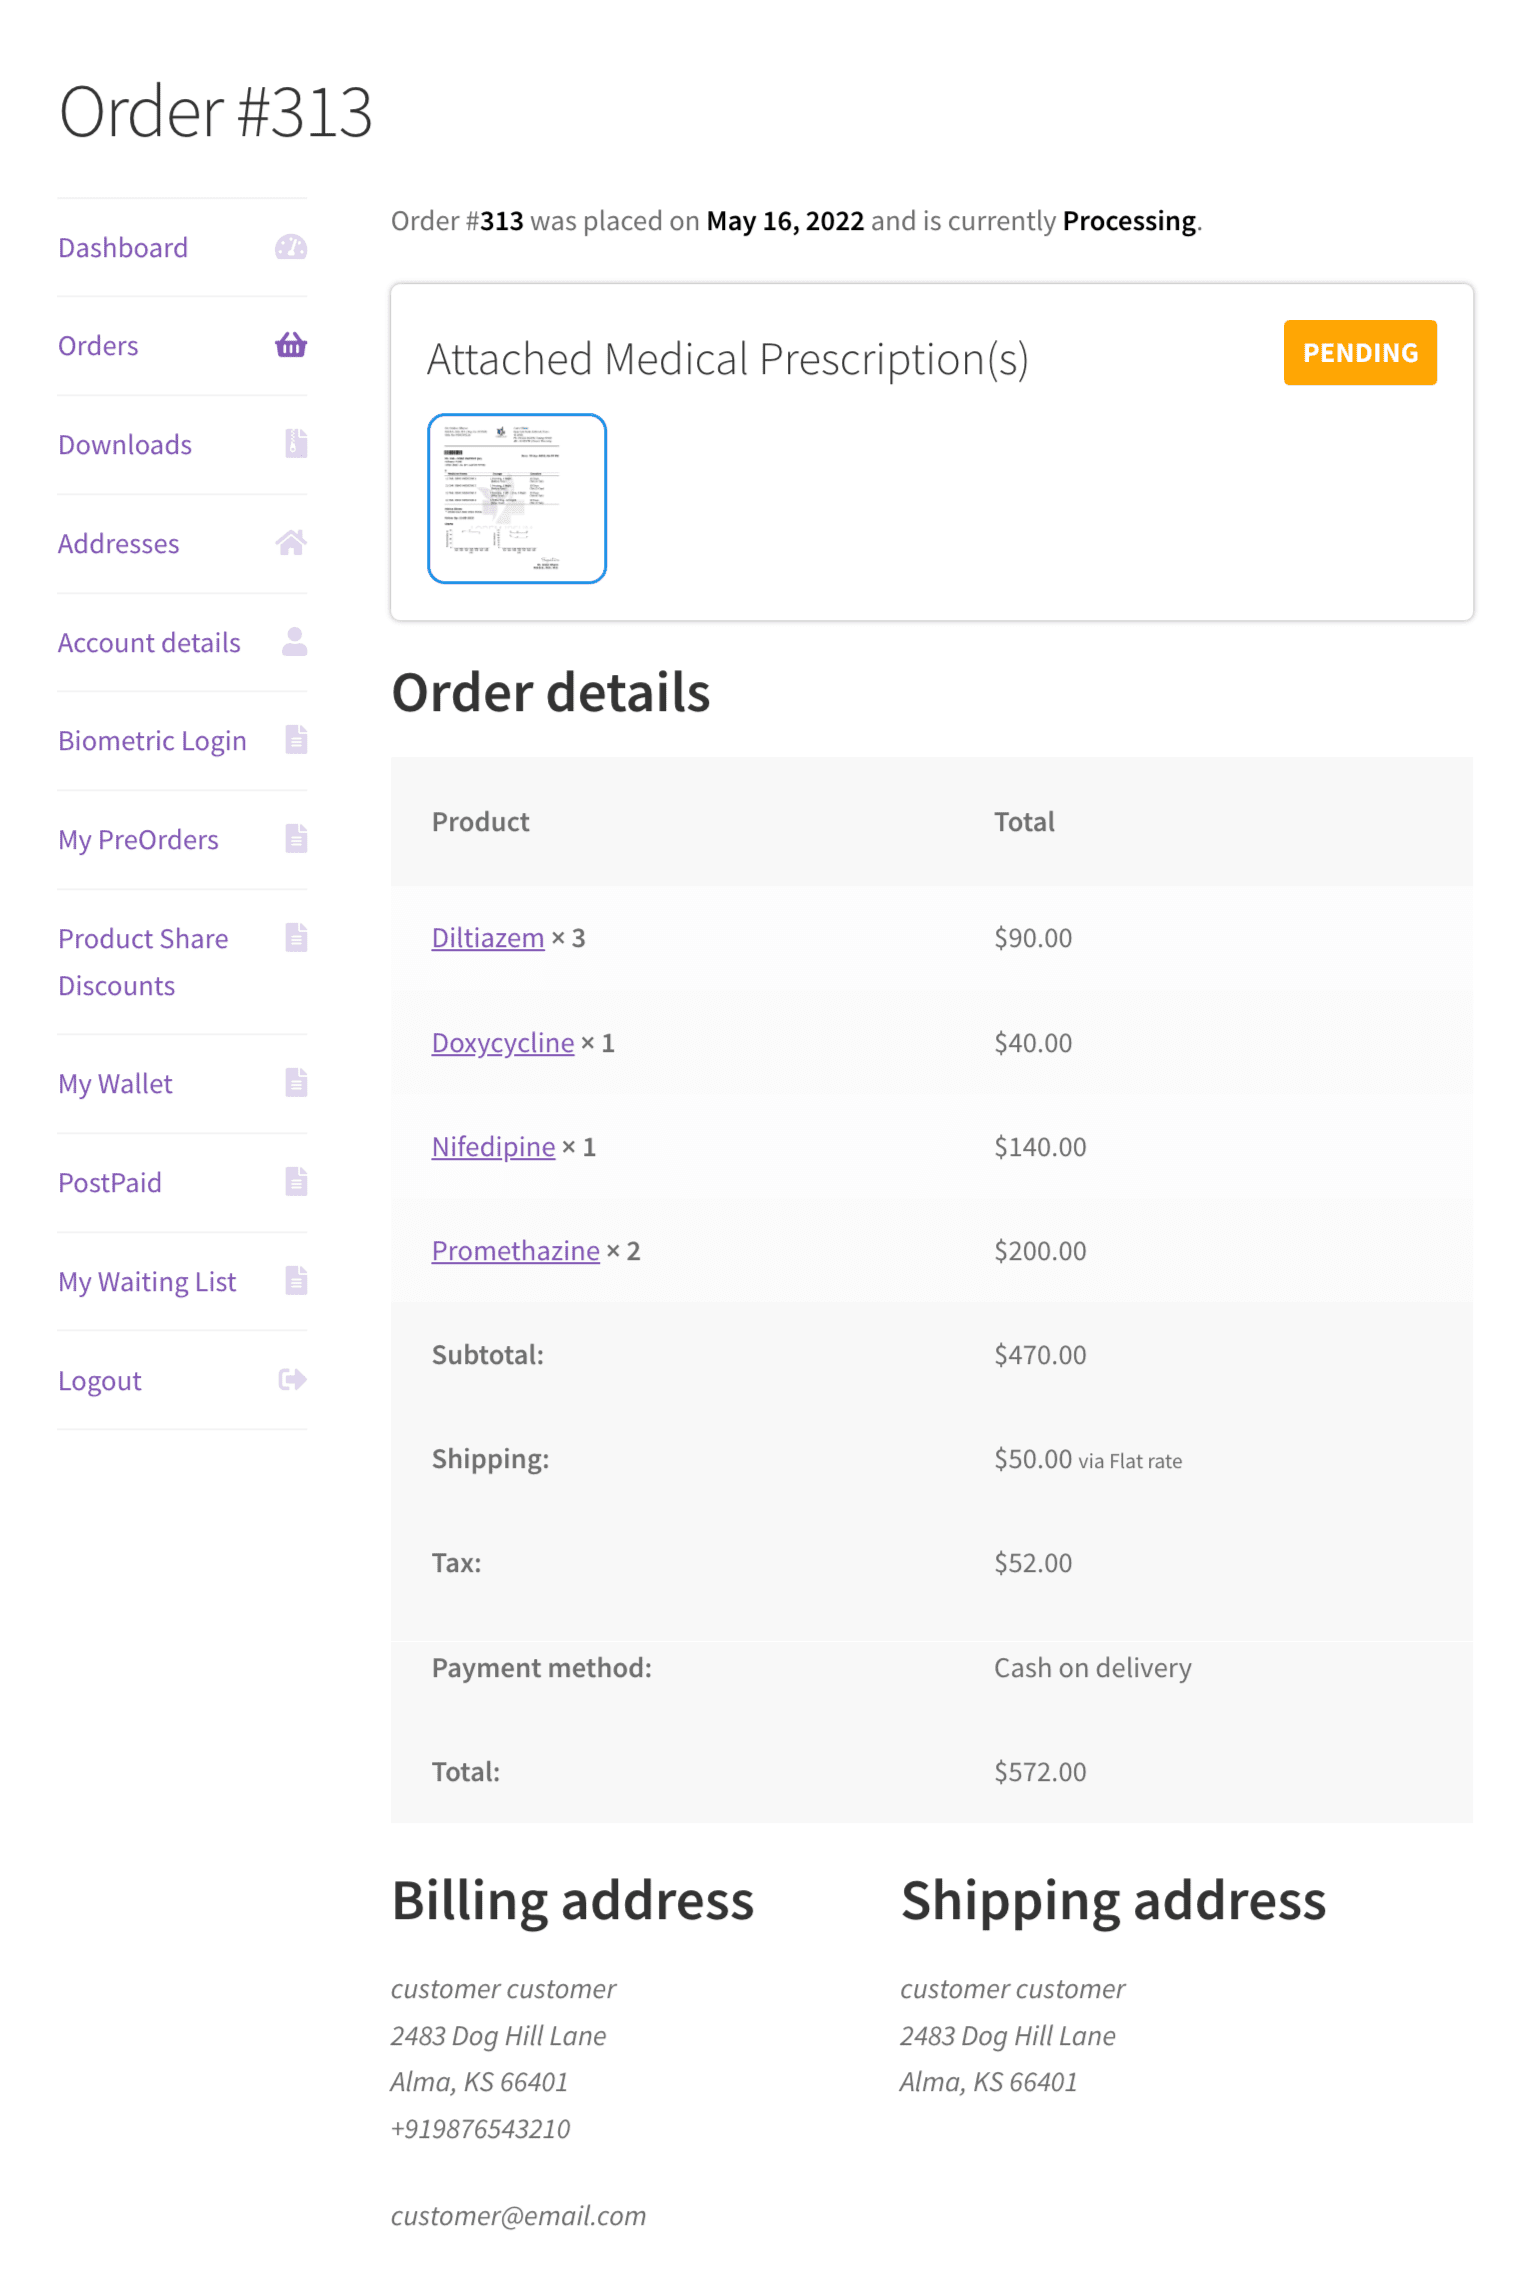
Task: Click the Orders basket icon
Action: click(291, 345)
